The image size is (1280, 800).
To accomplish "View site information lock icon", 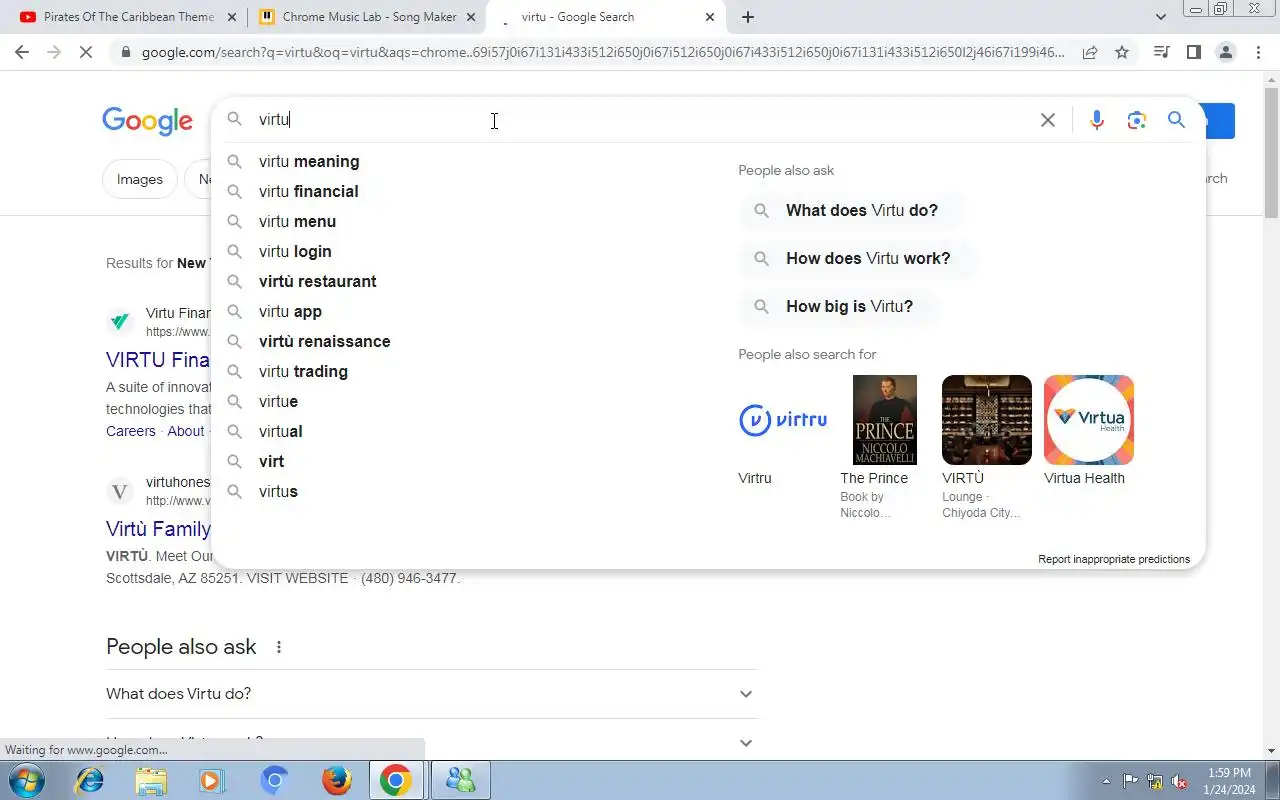I will (124, 52).
